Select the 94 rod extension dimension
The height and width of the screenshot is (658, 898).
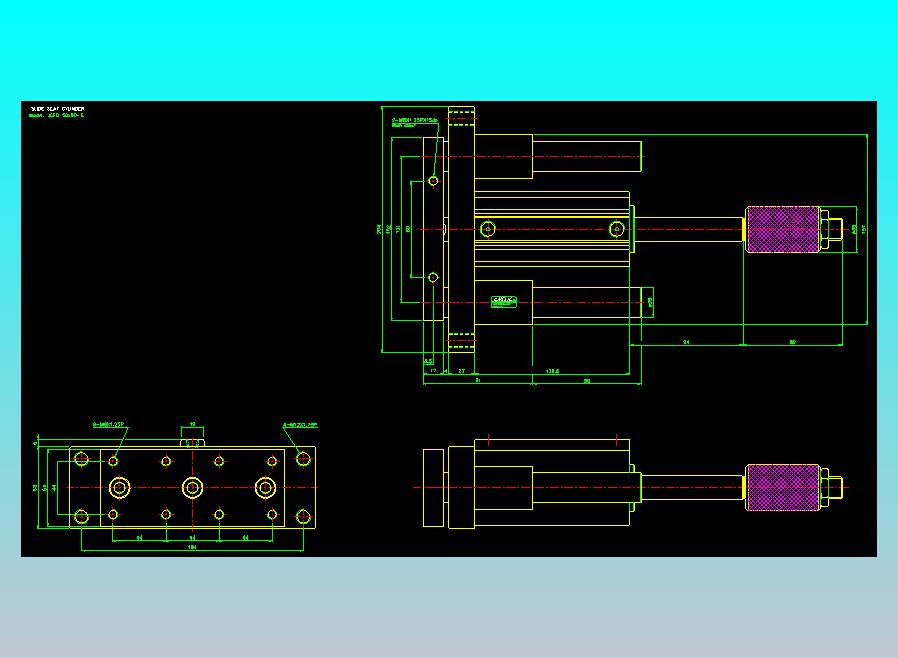(x=686, y=342)
